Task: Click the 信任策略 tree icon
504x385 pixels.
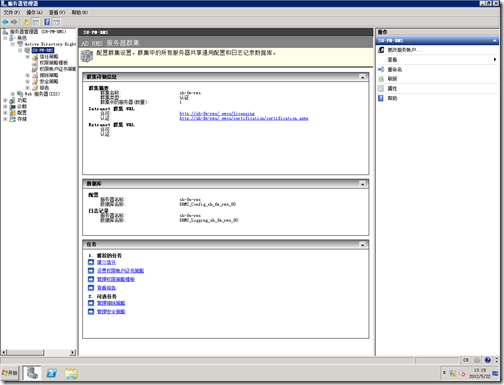Action: click(x=35, y=57)
